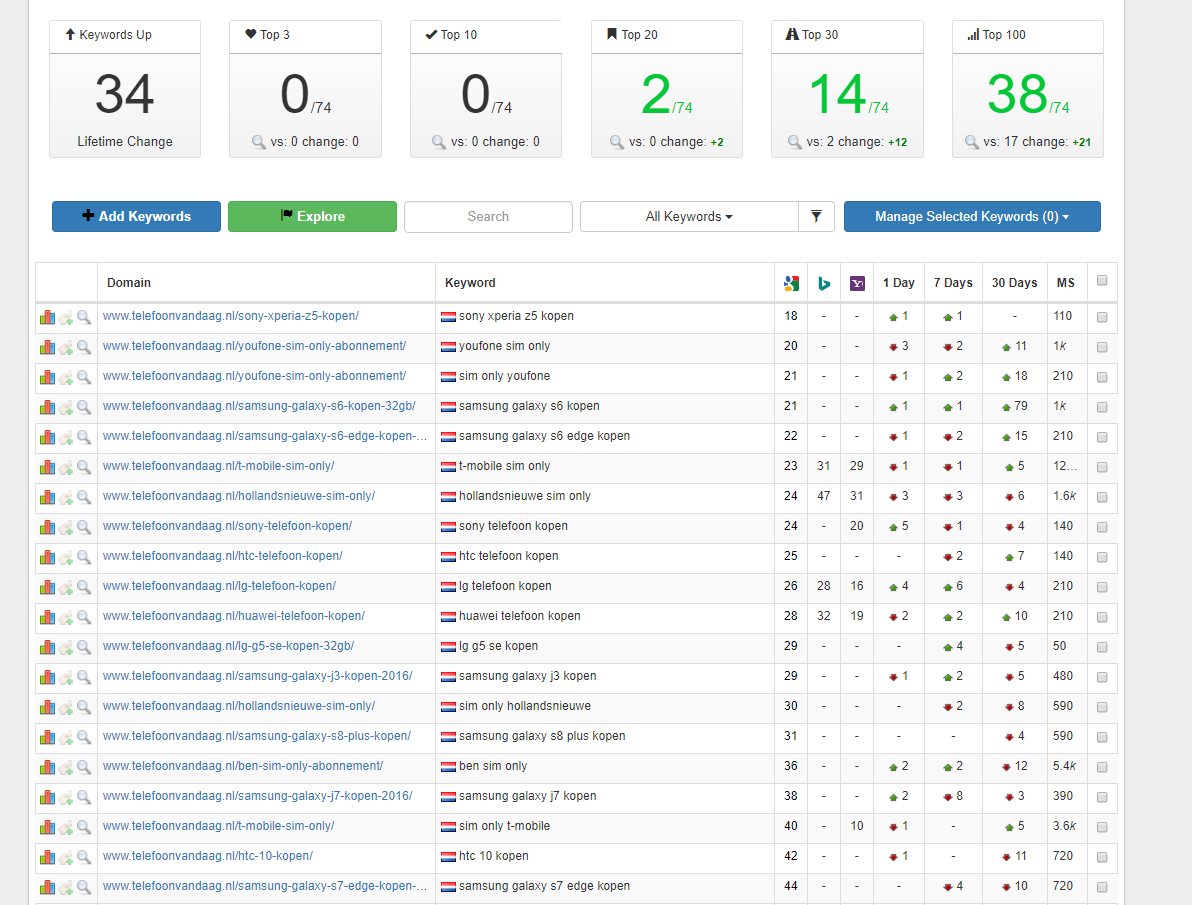Open the chart icon for lg telefoon kopen
The height and width of the screenshot is (905, 1192).
pos(47,587)
